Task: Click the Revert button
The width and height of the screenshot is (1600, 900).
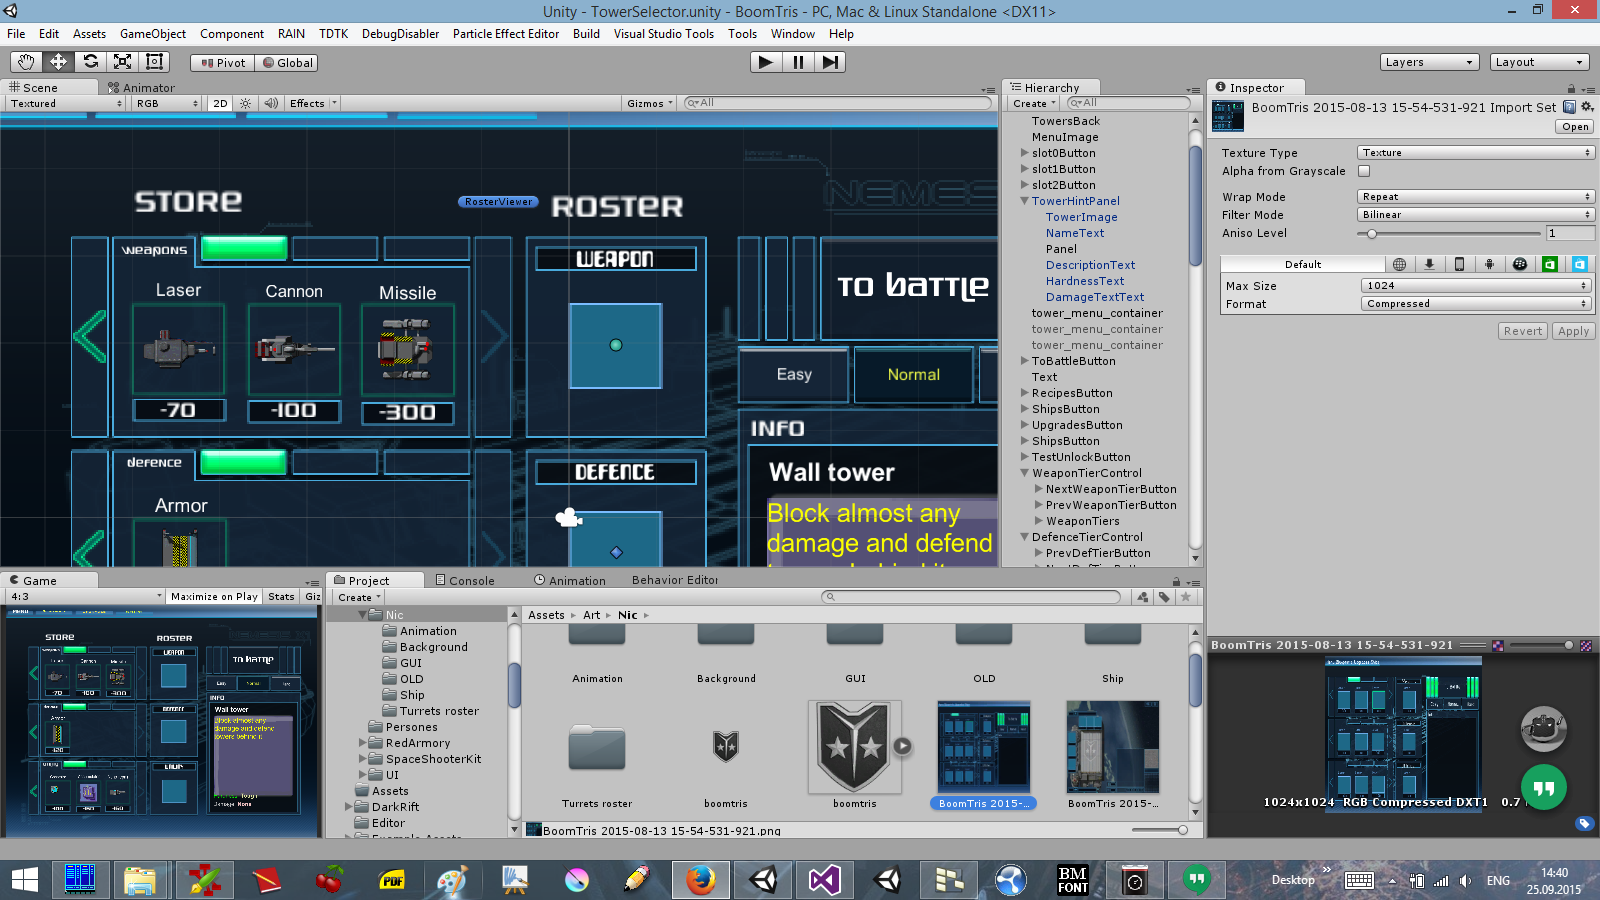Action: 1523,331
